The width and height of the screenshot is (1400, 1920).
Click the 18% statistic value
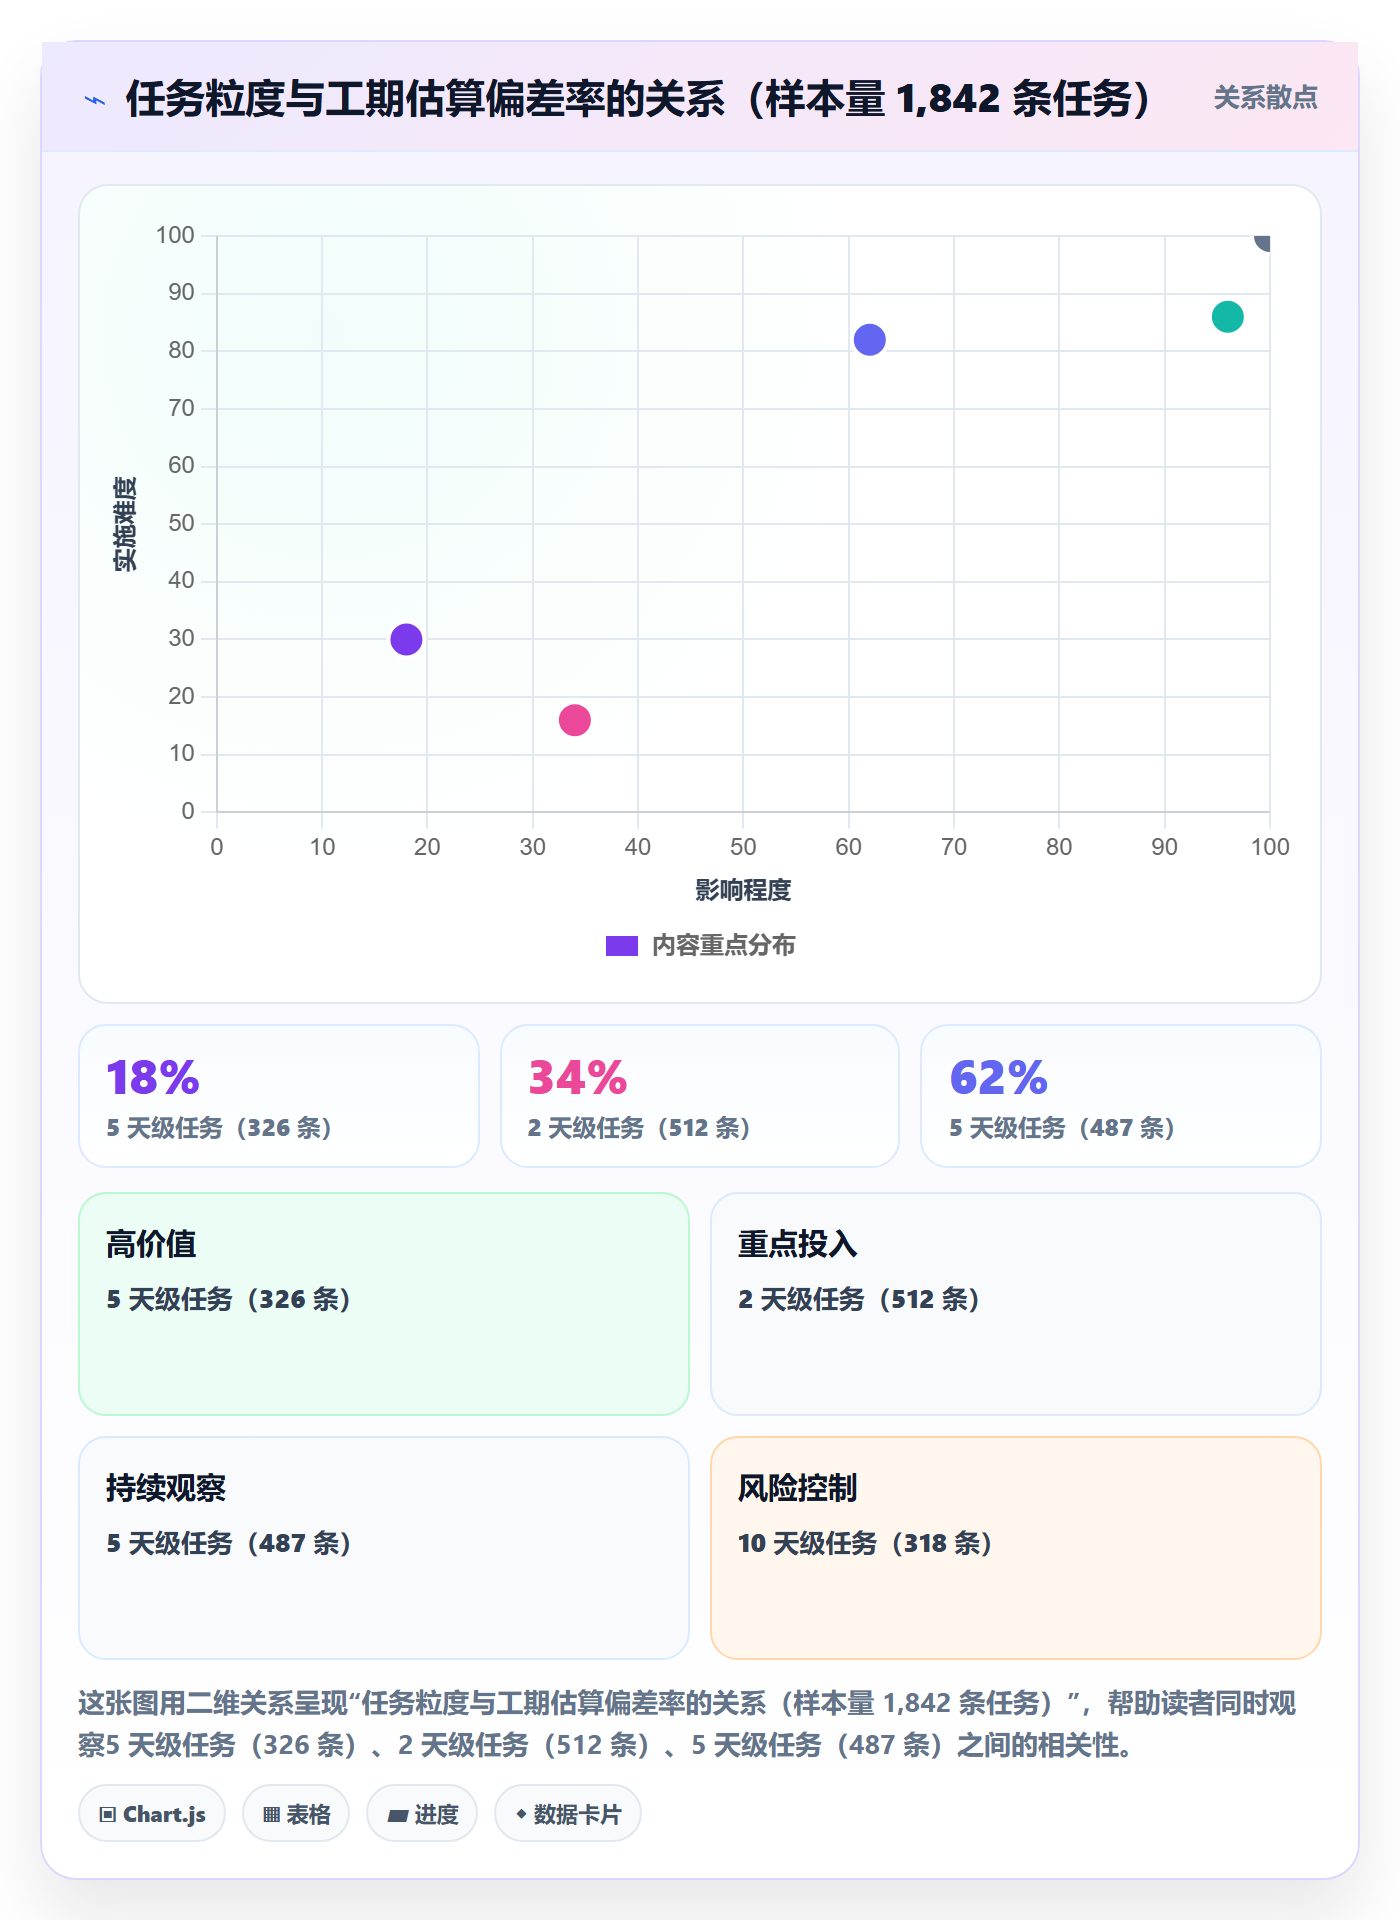click(153, 1078)
